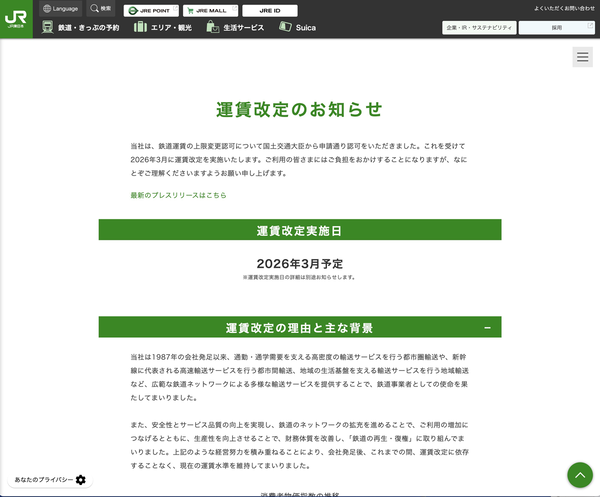Image resolution: width=600 pixels, height=497 pixels.
Task: Open the JRE ID button
Action: click(270, 11)
